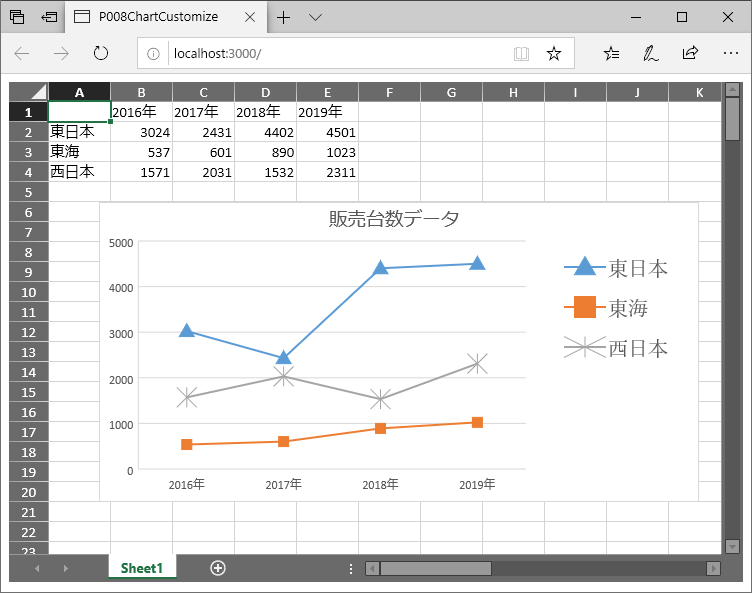Click the share page icon

click(690, 53)
